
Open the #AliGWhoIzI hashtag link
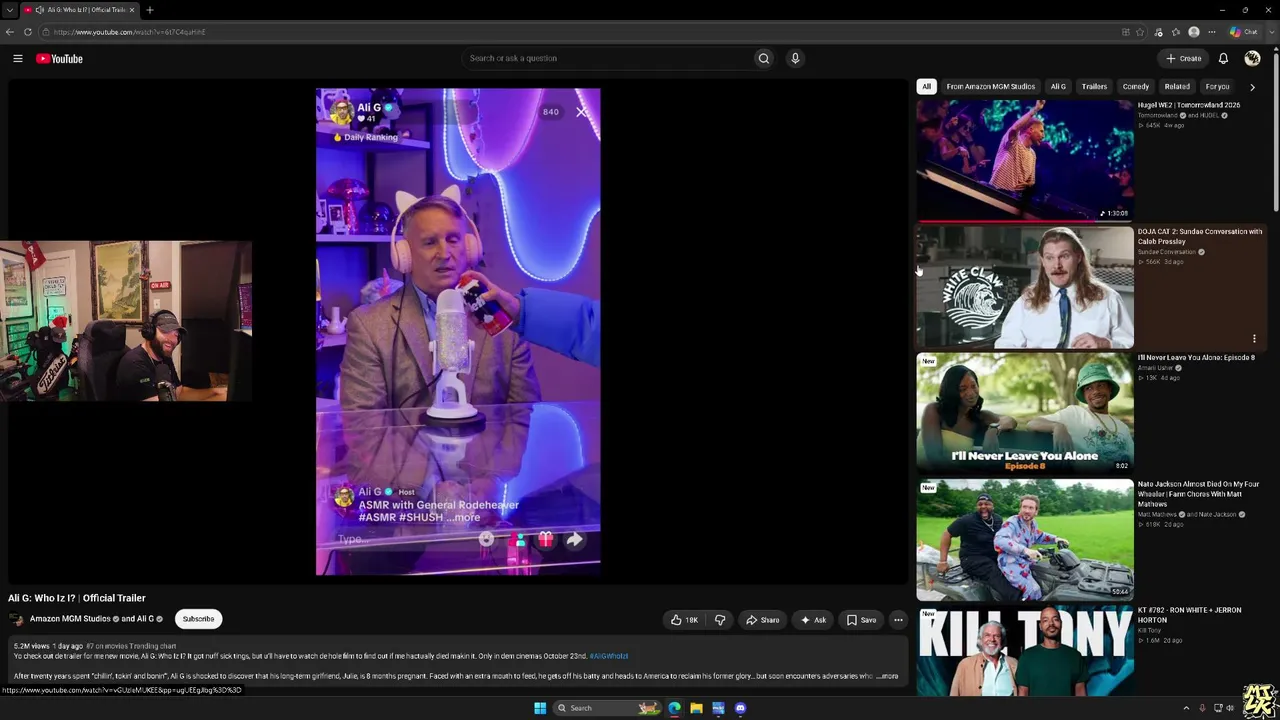[x=609, y=656]
